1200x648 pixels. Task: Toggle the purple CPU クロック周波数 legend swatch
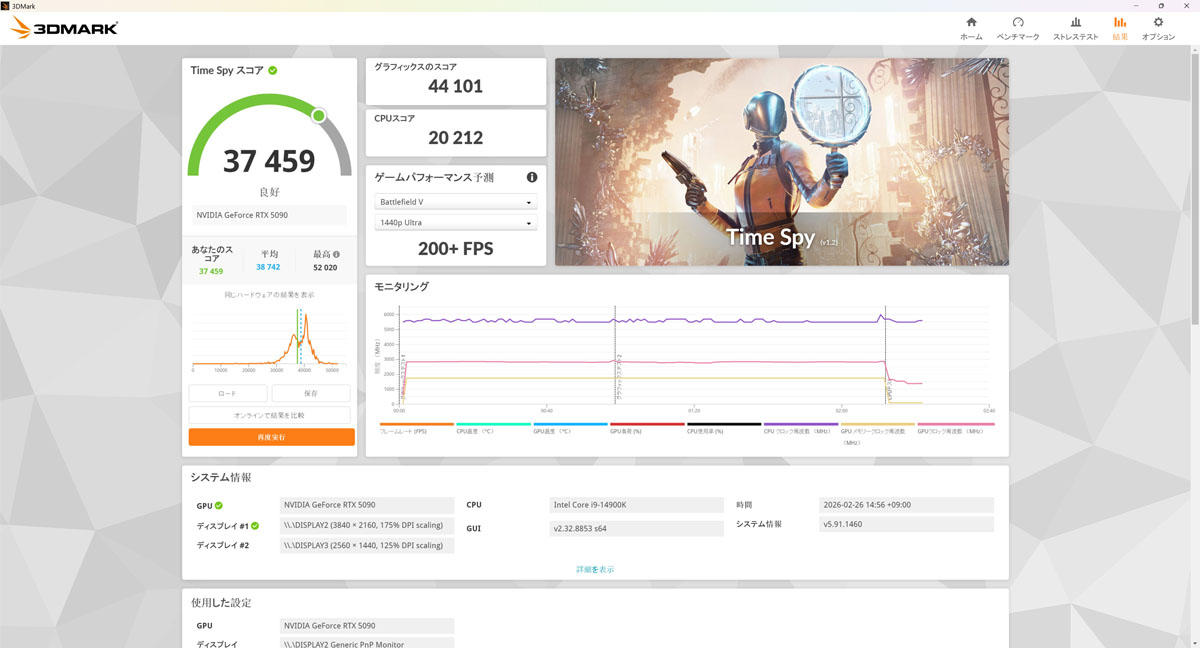(x=800, y=425)
